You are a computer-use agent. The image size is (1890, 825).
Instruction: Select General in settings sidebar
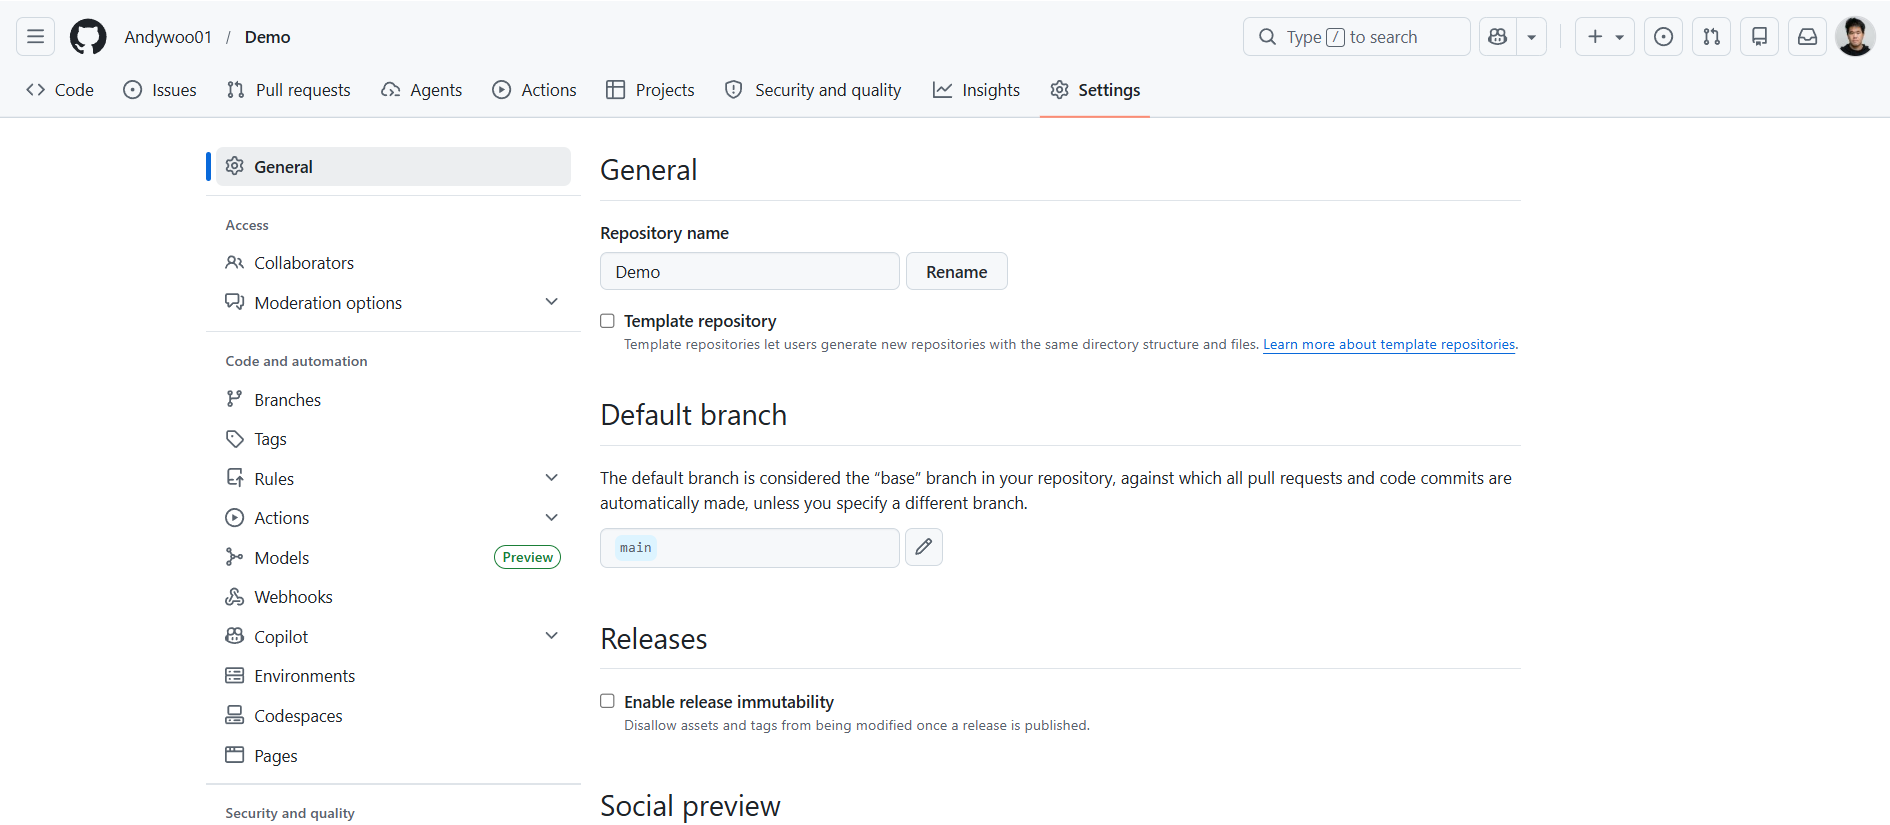pyautogui.click(x=393, y=167)
